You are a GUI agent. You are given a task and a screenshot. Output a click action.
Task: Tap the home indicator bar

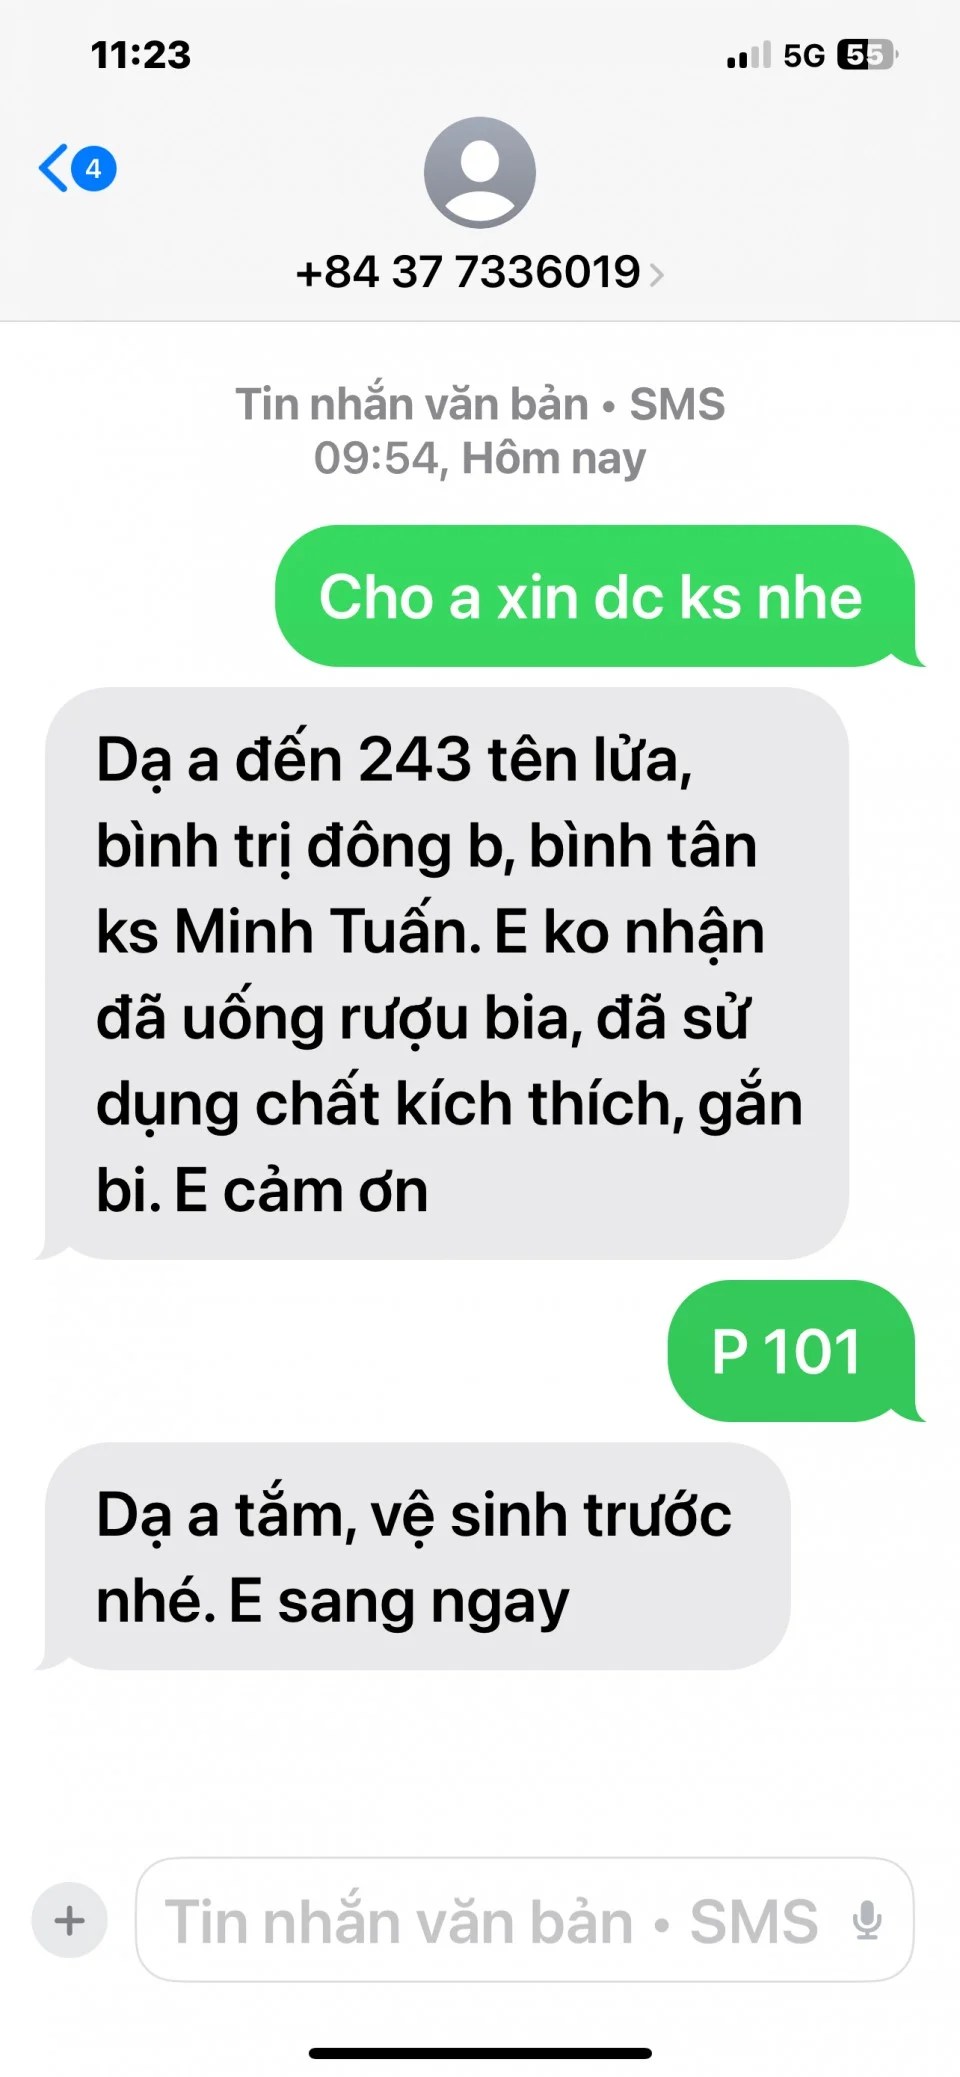480,2053
